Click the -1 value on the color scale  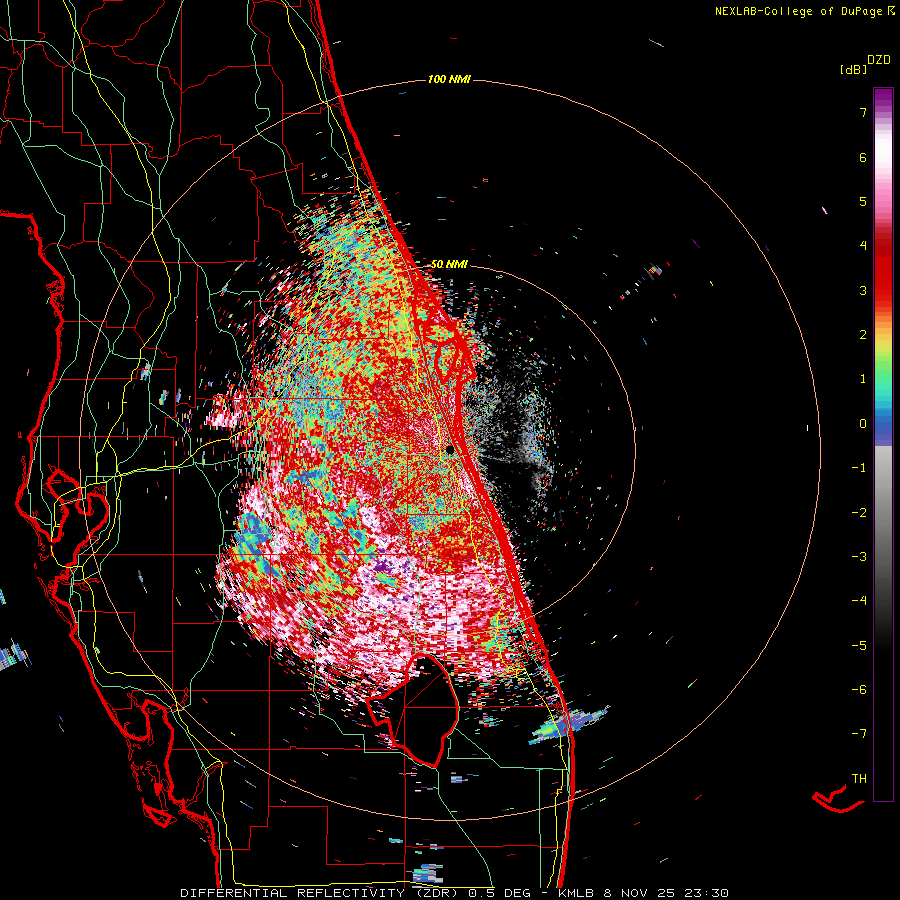tap(859, 468)
